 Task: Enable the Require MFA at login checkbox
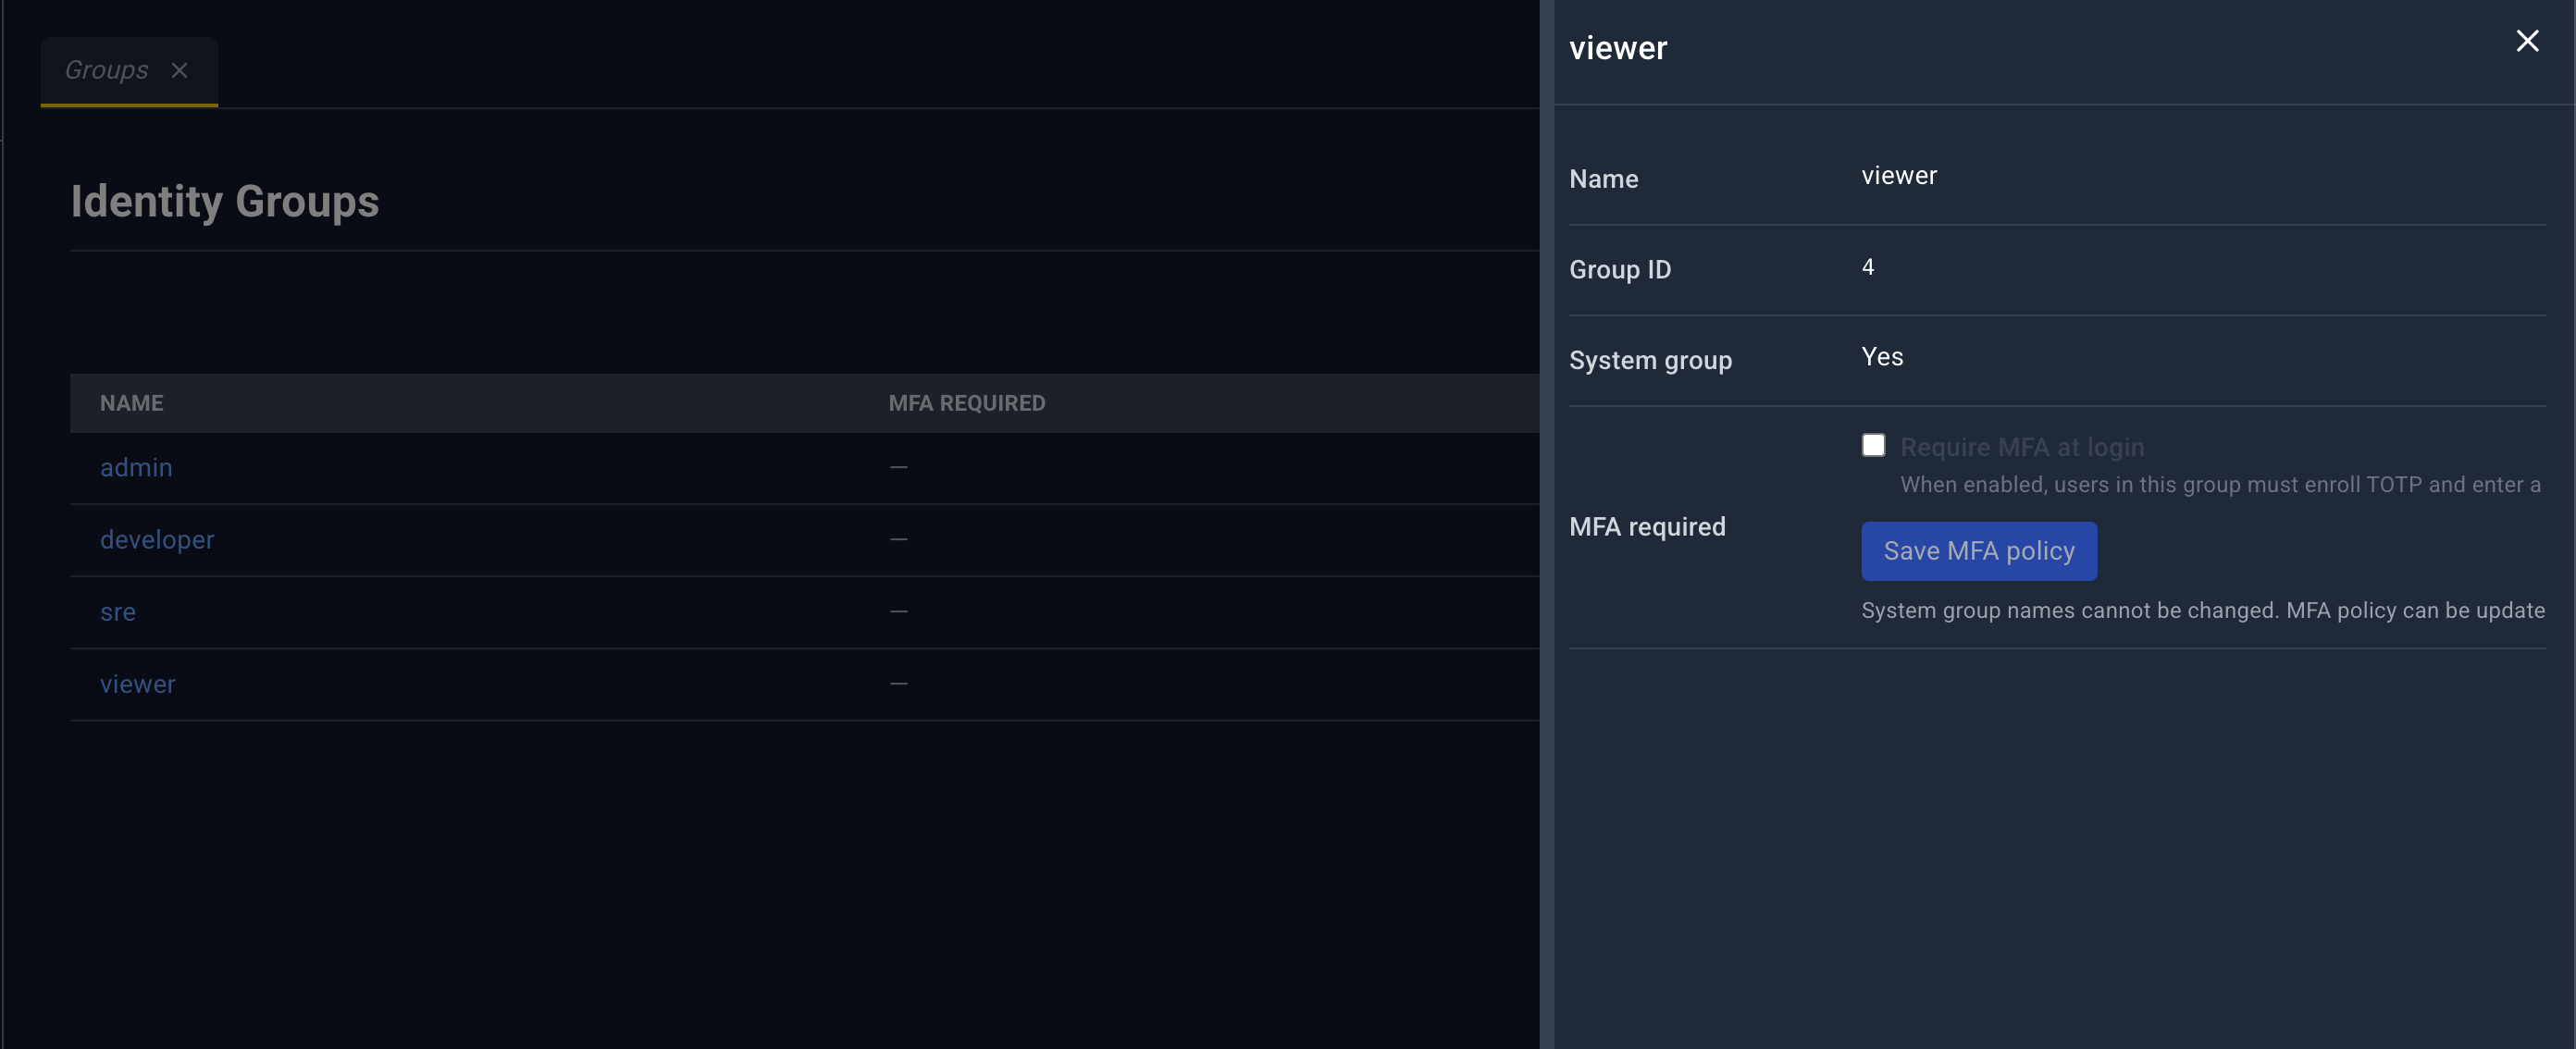[1873, 445]
